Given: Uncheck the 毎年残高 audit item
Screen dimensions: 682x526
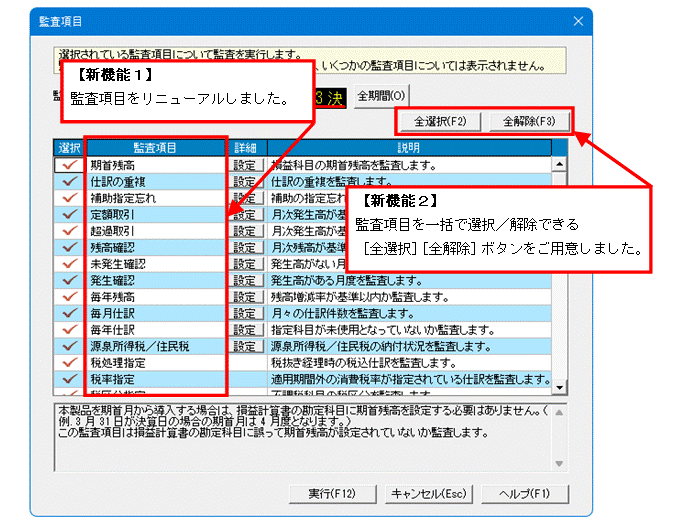Looking at the screenshot, I should click(69, 297).
